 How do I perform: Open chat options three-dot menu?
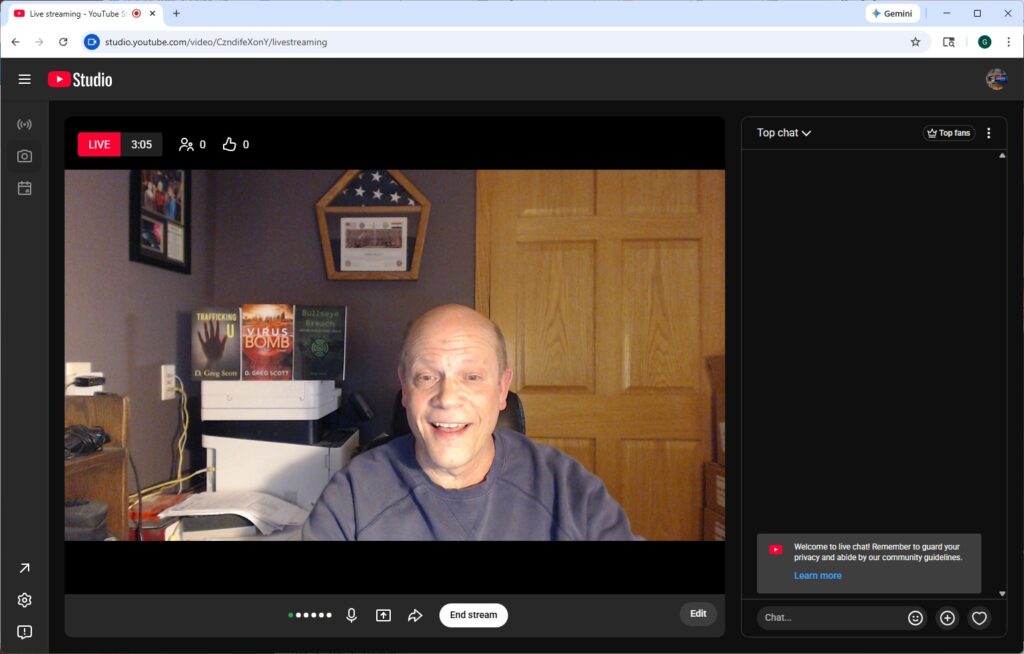[989, 133]
